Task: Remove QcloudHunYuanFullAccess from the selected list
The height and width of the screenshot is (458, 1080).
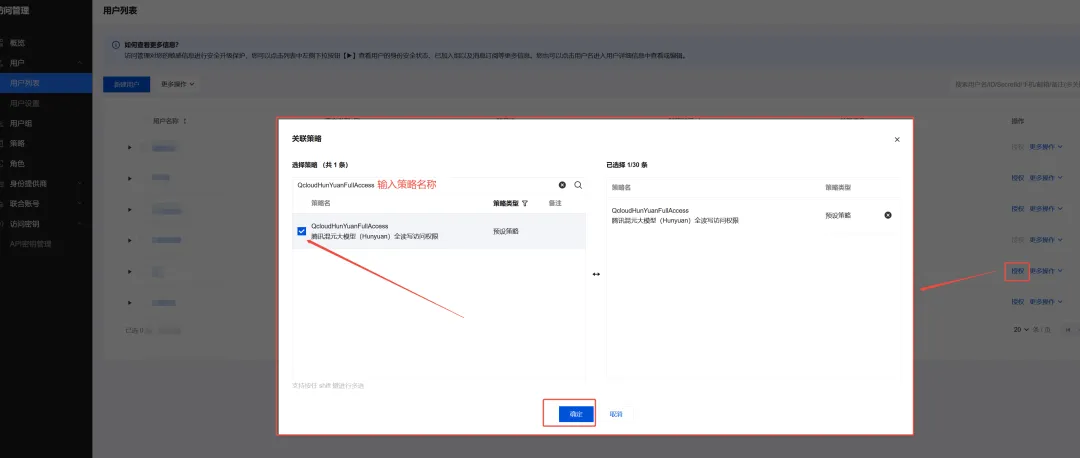Action: pyautogui.click(x=888, y=215)
